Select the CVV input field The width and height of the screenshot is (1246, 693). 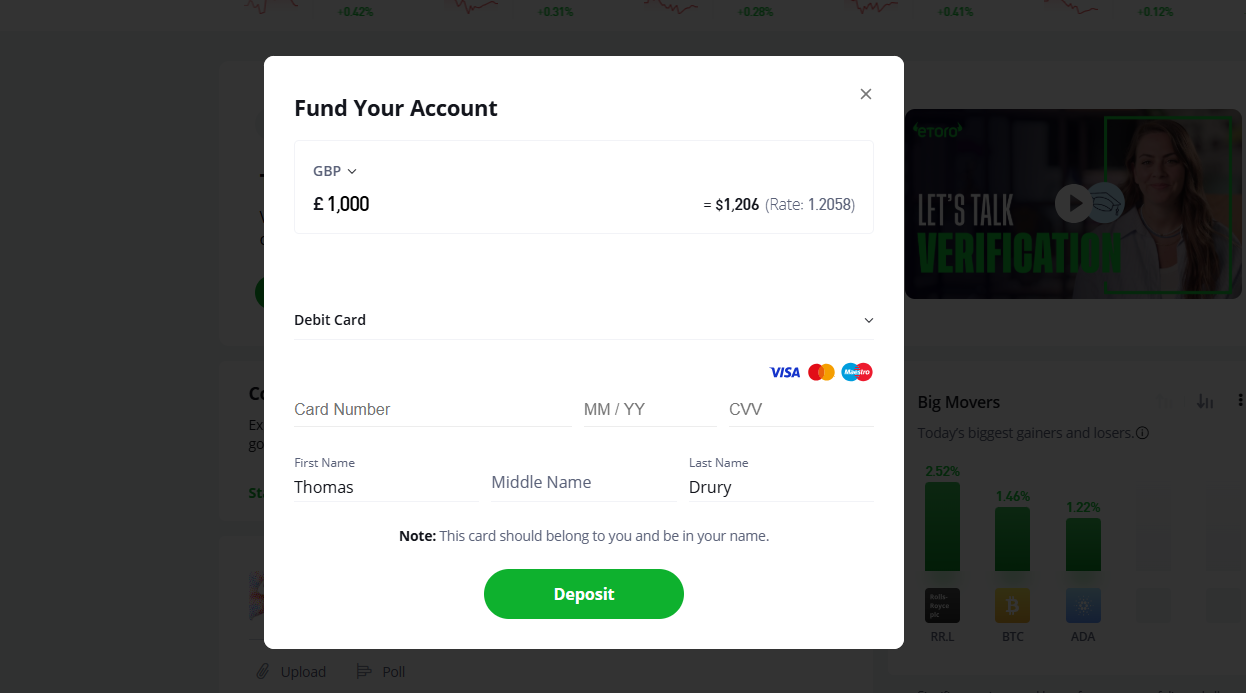801,409
